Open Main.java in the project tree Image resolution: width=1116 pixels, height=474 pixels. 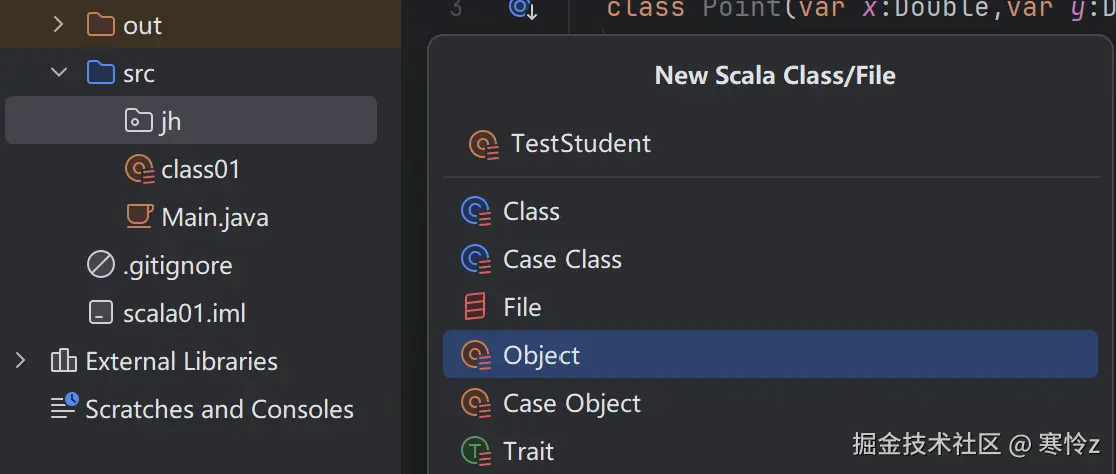214,218
